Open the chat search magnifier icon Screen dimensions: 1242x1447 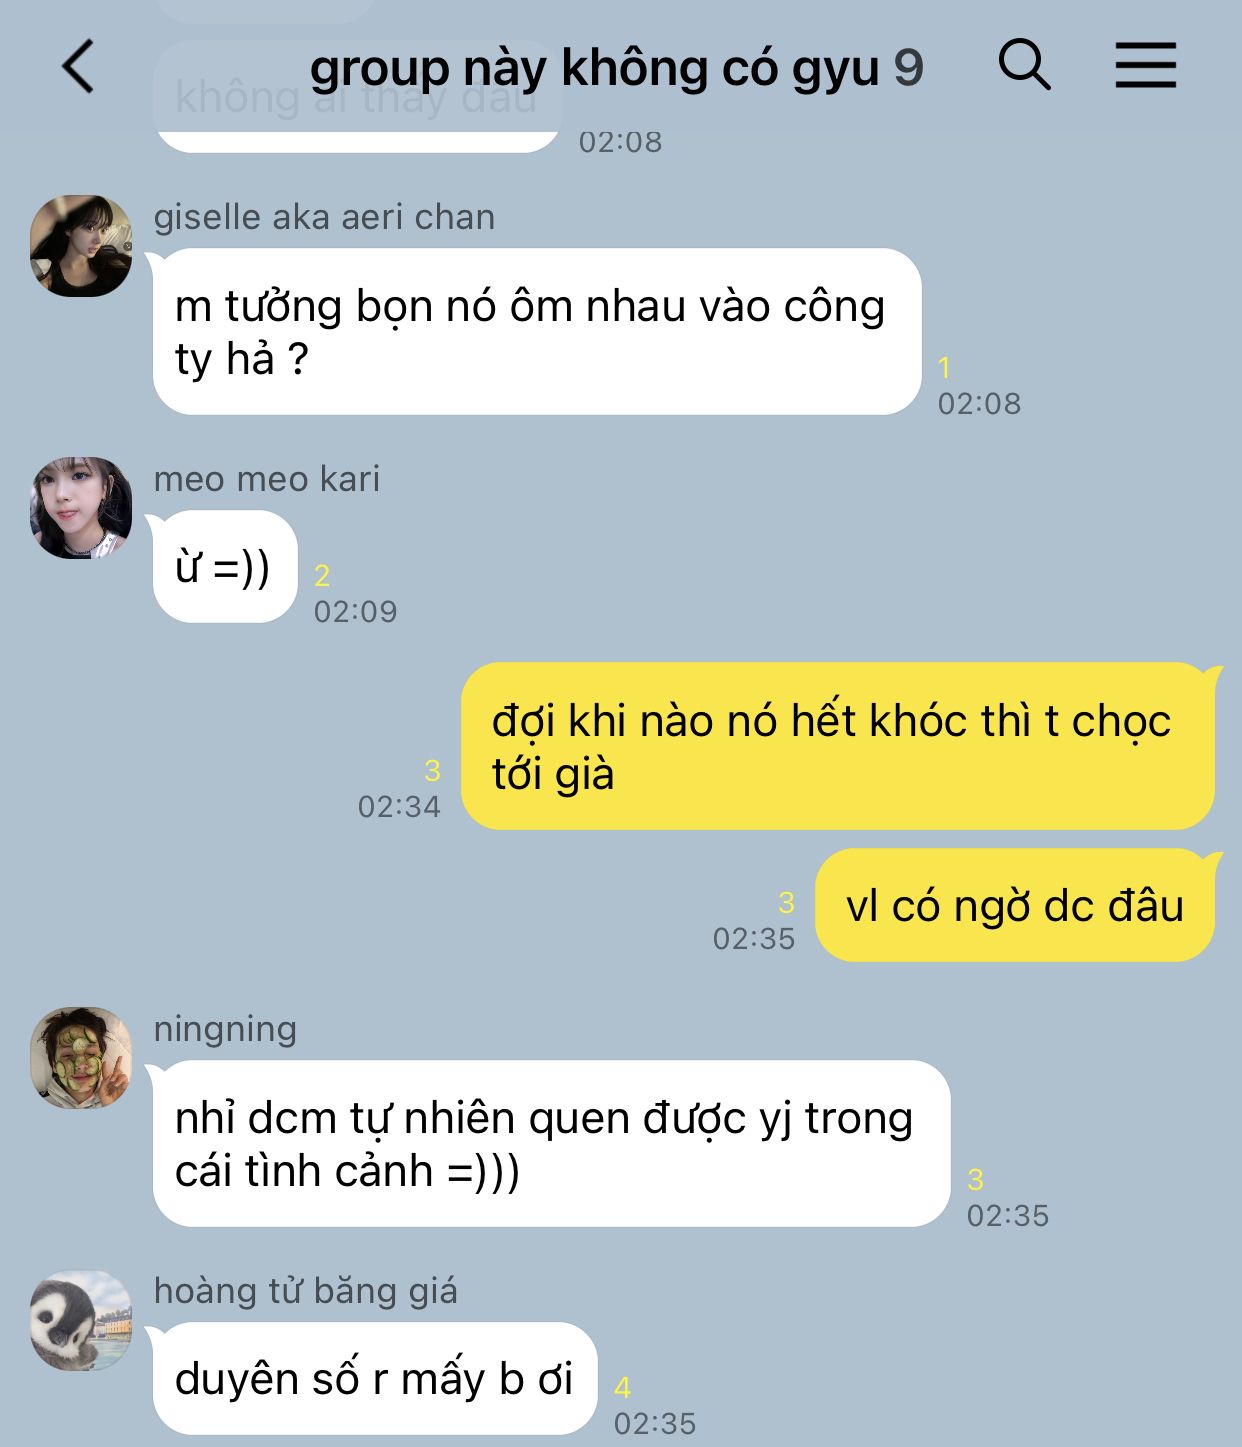pyautogui.click(x=1024, y=65)
